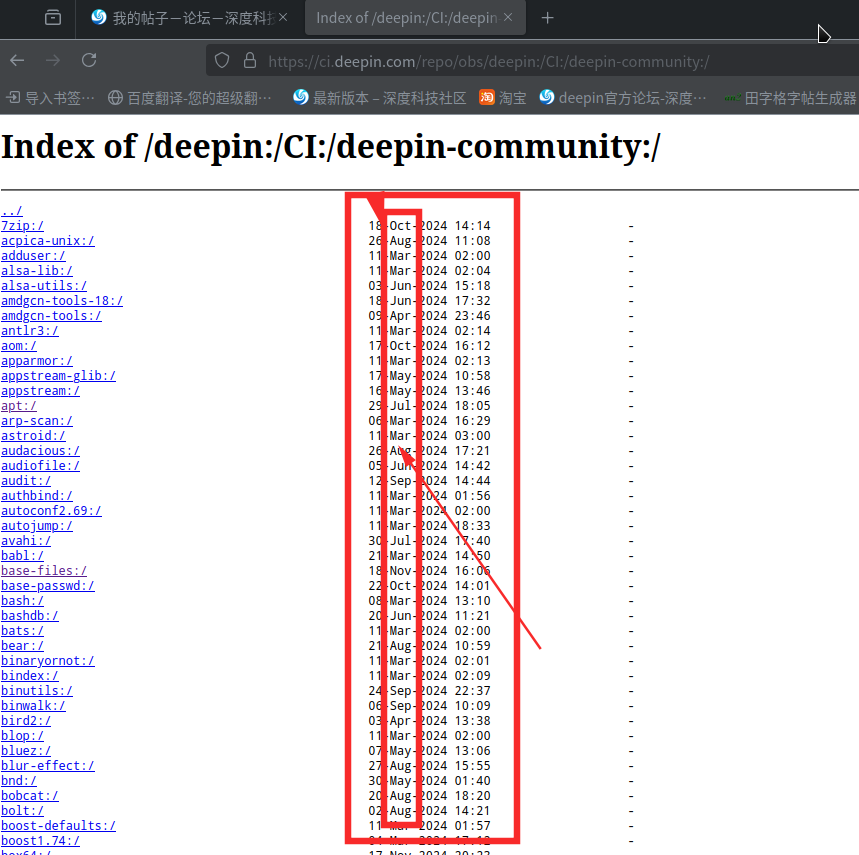
Task: Open the visited 'apt:/' directory link
Action: tap(19, 406)
